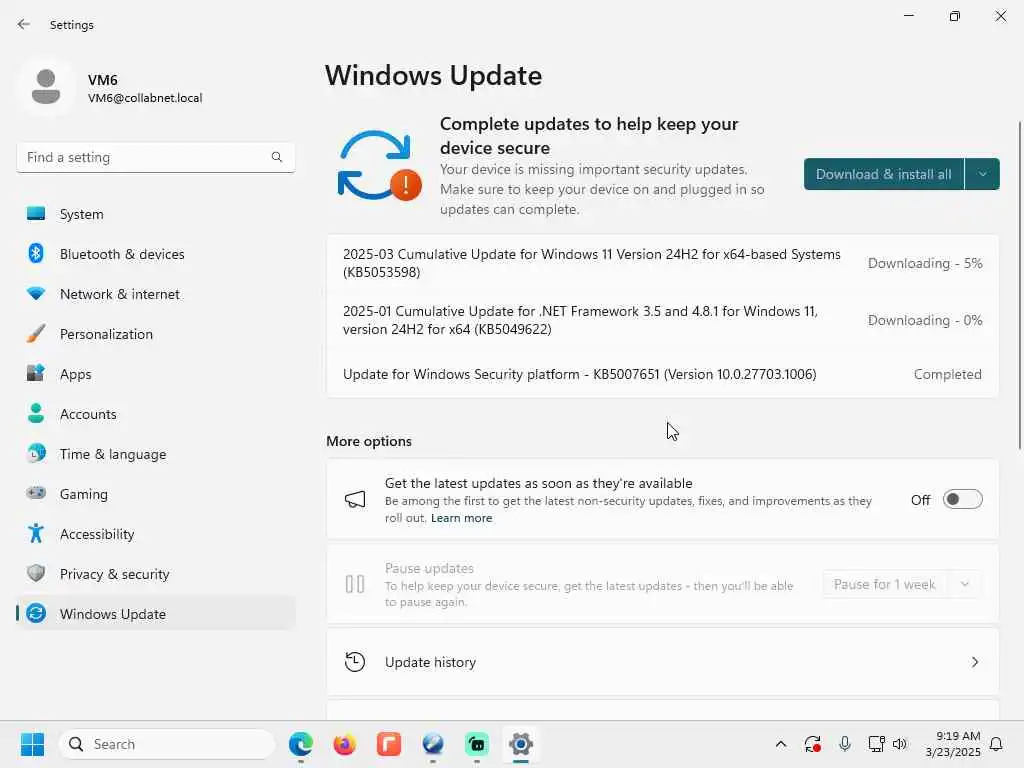The image size is (1024, 768).
Task: Select Personalization in sidebar
Action: (x=155, y=334)
